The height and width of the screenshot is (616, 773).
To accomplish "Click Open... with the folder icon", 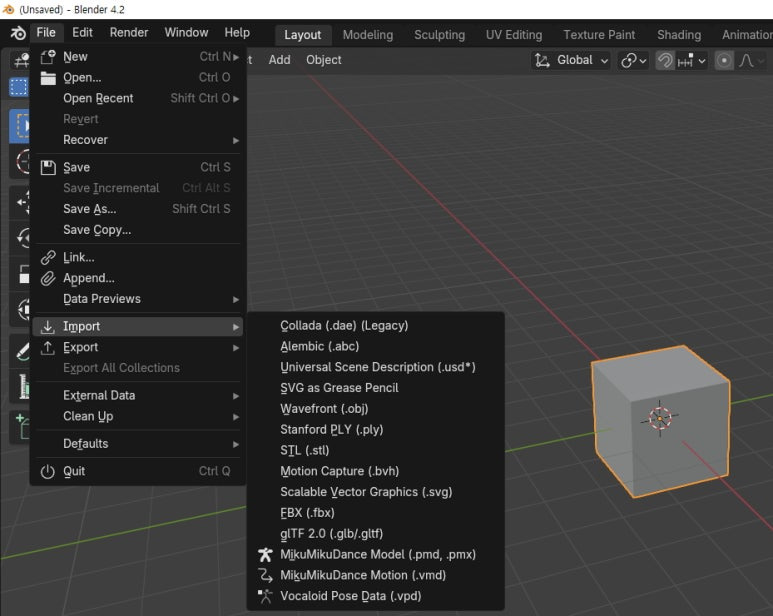I will pos(138,77).
